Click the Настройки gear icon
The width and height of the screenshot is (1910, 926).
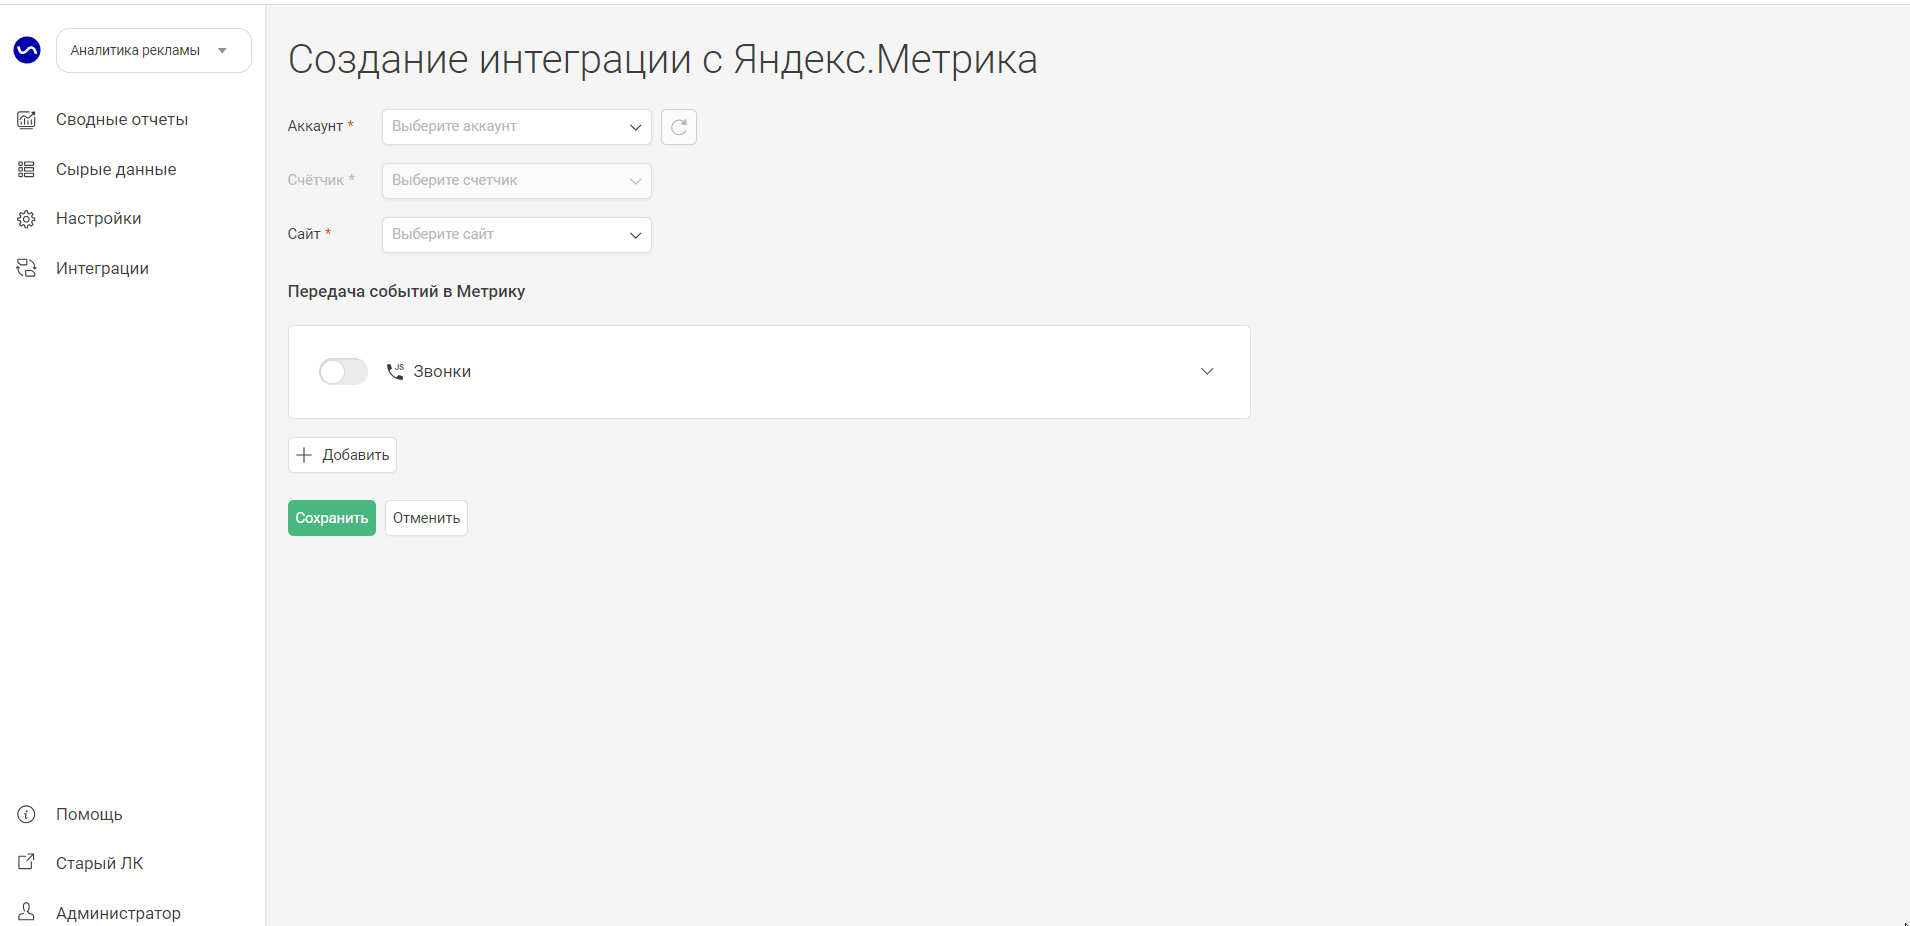tap(27, 219)
